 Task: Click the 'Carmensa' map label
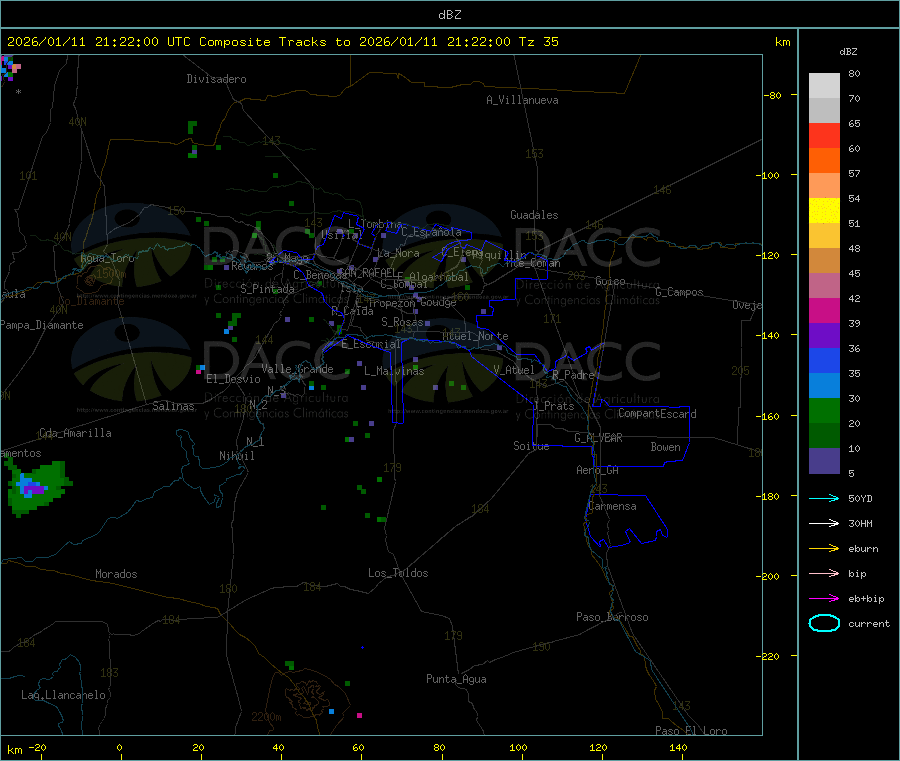click(x=612, y=506)
